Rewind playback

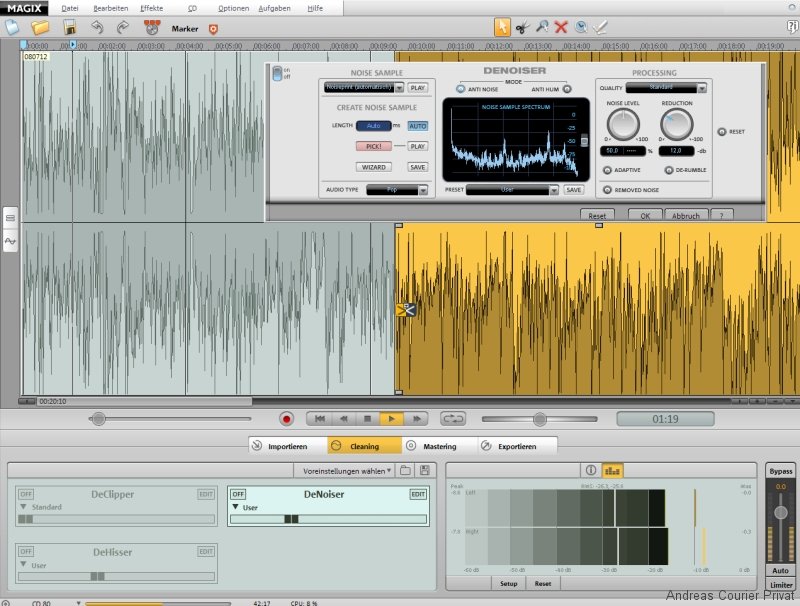tap(343, 419)
